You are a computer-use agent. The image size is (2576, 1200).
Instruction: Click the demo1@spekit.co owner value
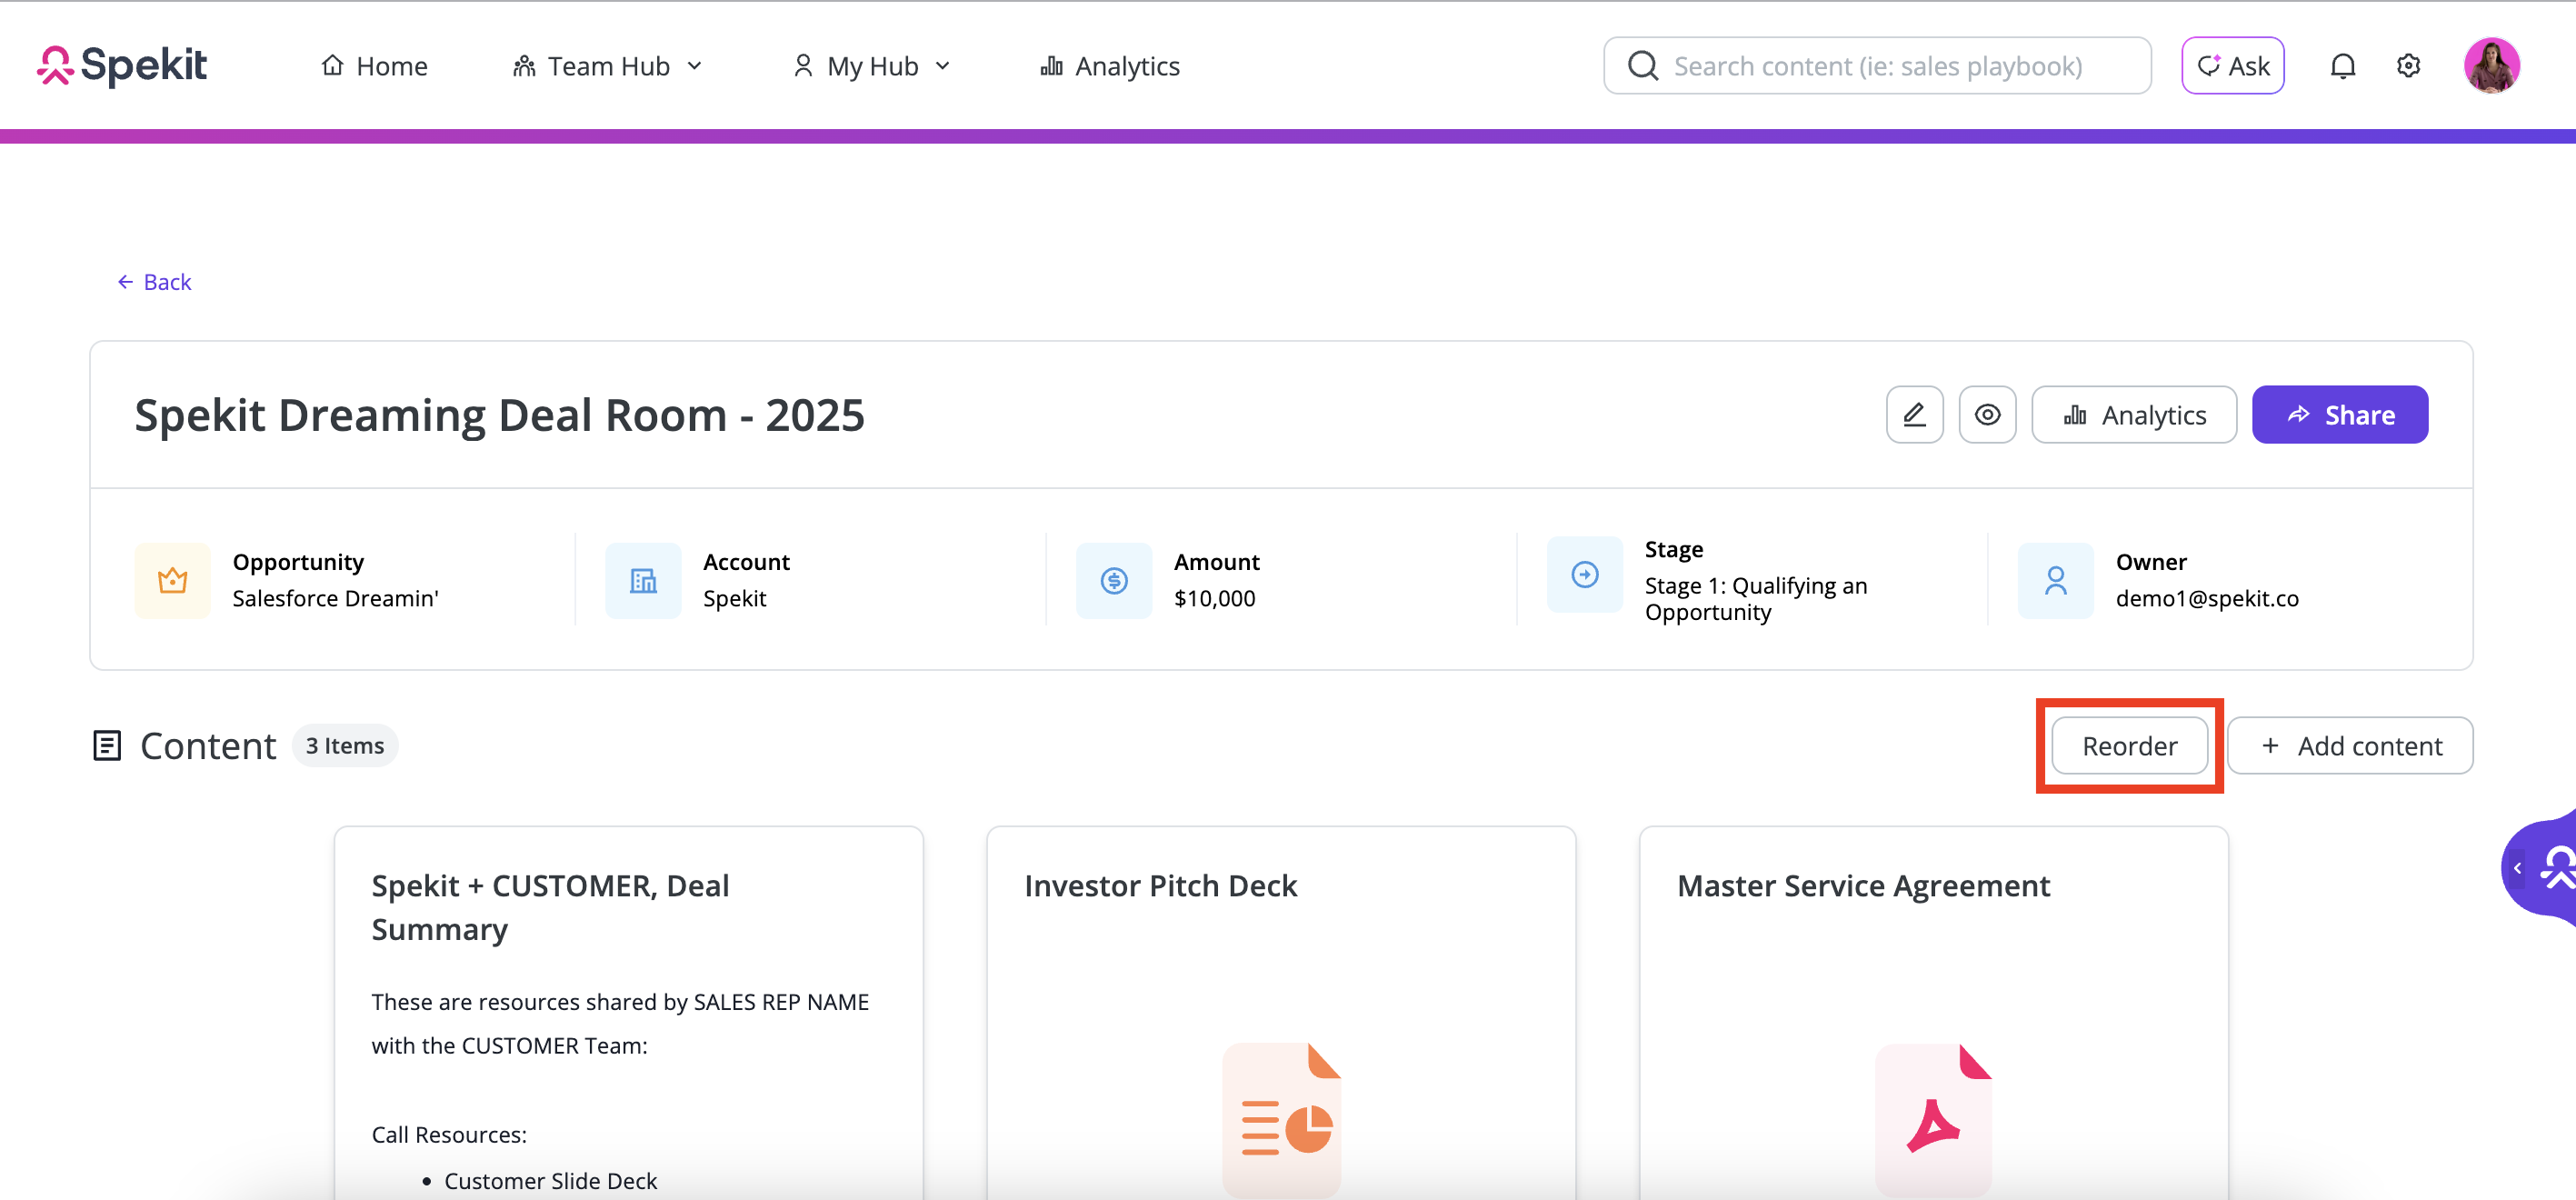2207,598
